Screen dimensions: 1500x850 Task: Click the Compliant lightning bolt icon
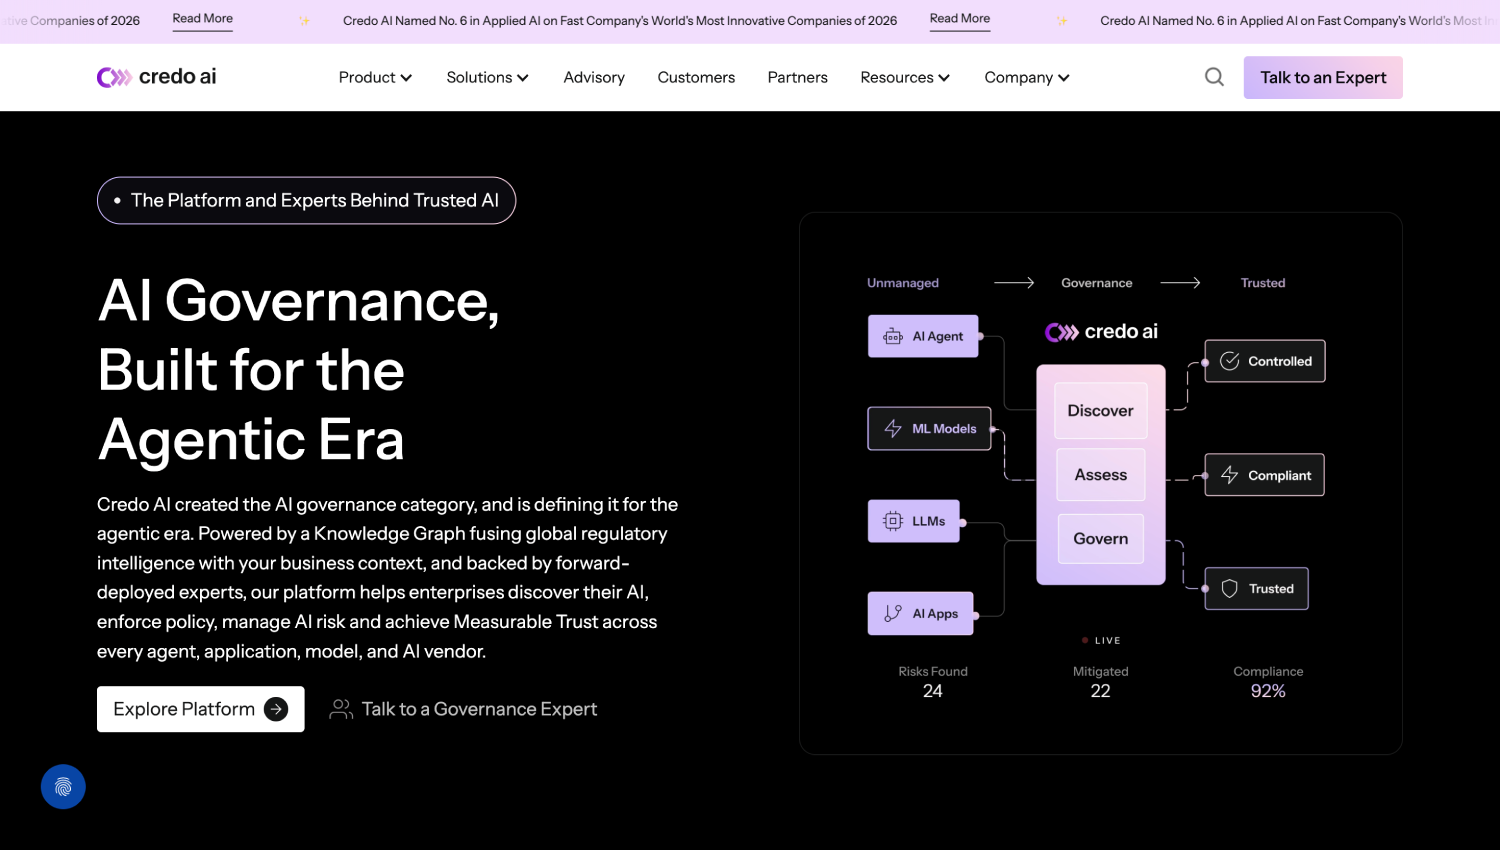click(x=1230, y=475)
